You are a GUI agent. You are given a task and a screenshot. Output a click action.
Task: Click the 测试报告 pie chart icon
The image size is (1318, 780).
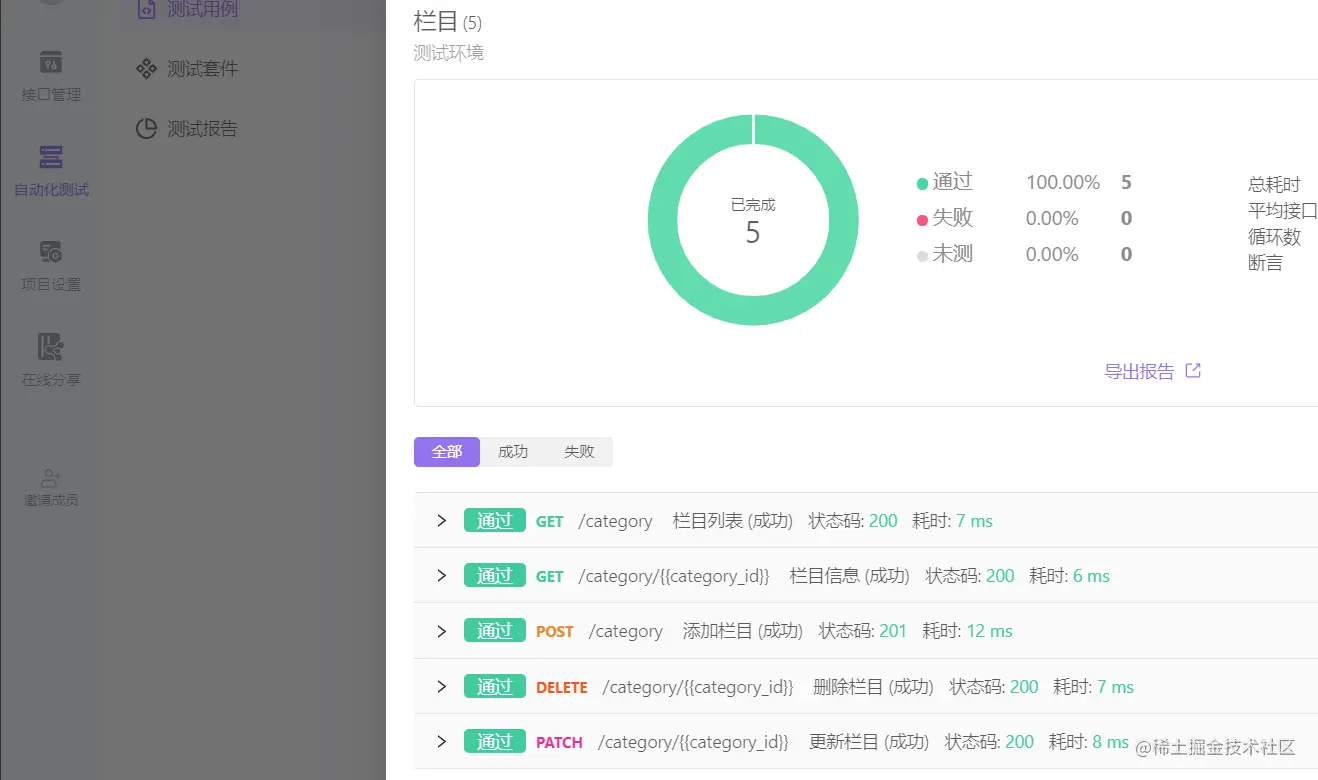coord(146,129)
